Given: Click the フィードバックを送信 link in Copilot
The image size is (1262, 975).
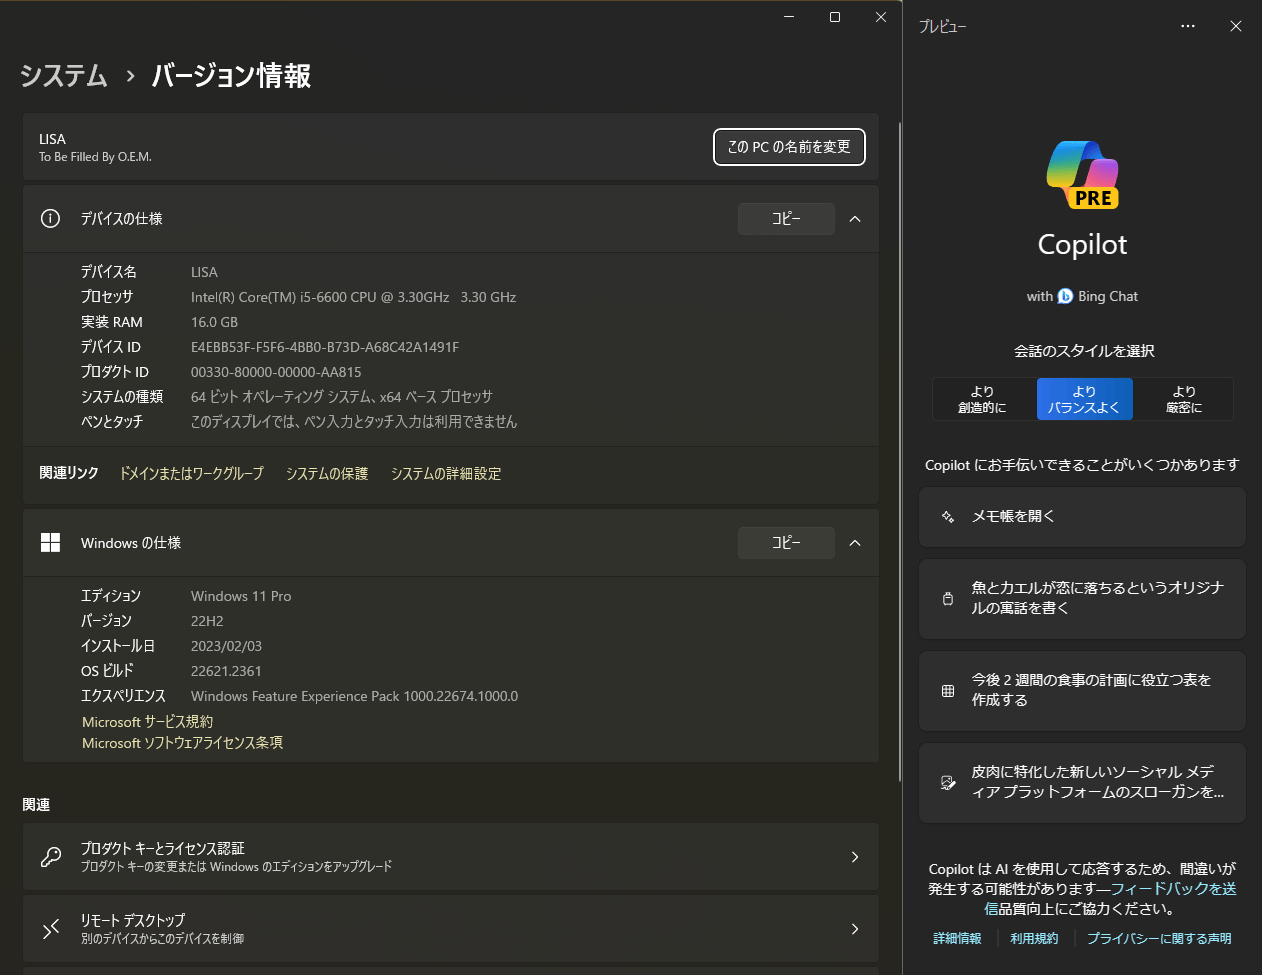Looking at the screenshot, I should (1173, 889).
